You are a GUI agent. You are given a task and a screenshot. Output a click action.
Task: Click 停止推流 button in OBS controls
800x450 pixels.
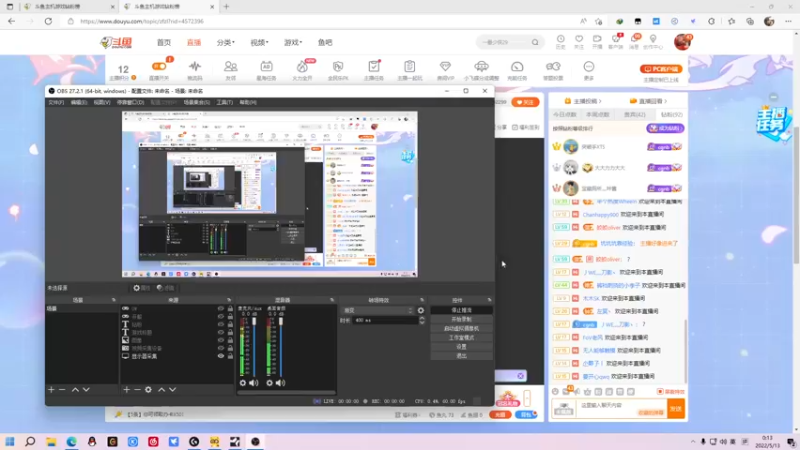click(461, 310)
